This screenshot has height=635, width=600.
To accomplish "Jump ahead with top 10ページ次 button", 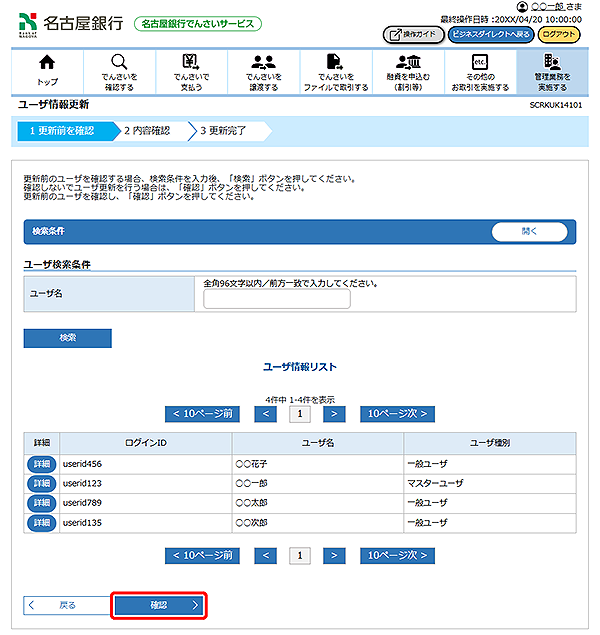I will [x=397, y=413].
